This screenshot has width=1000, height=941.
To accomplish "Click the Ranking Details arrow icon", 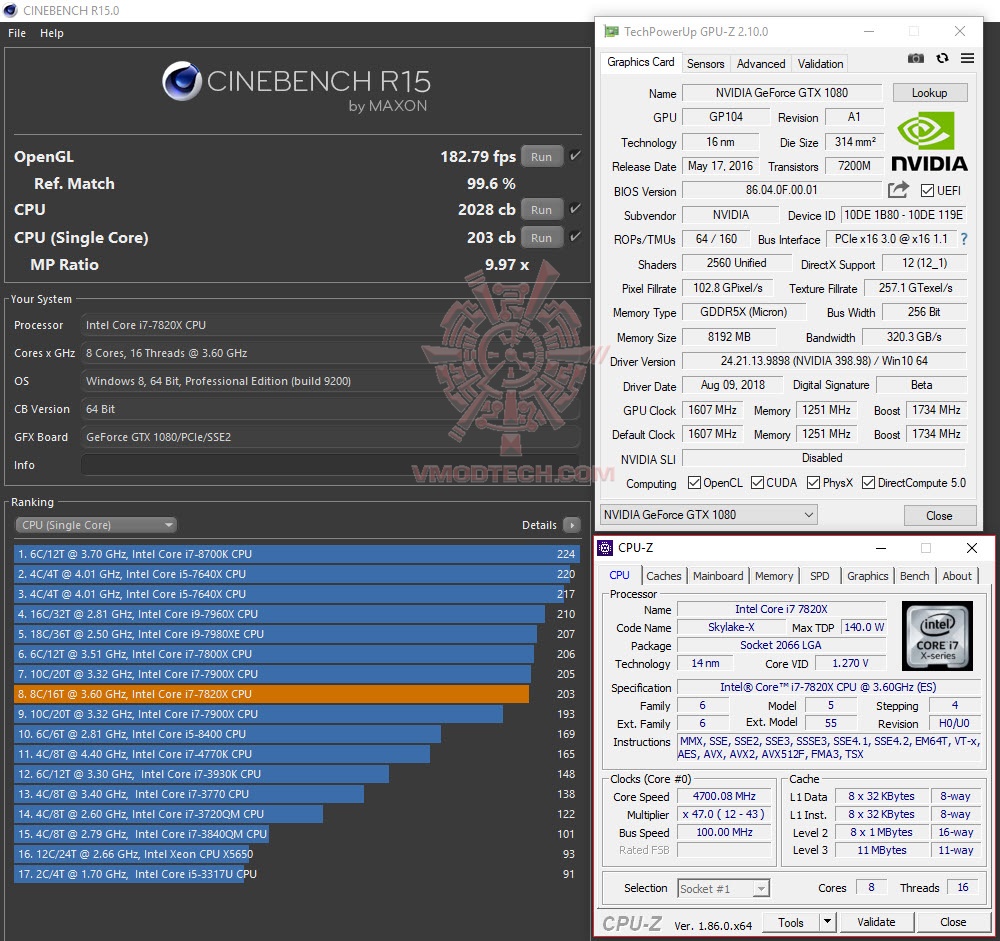I will pyautogui.click(x=571, y=524).
